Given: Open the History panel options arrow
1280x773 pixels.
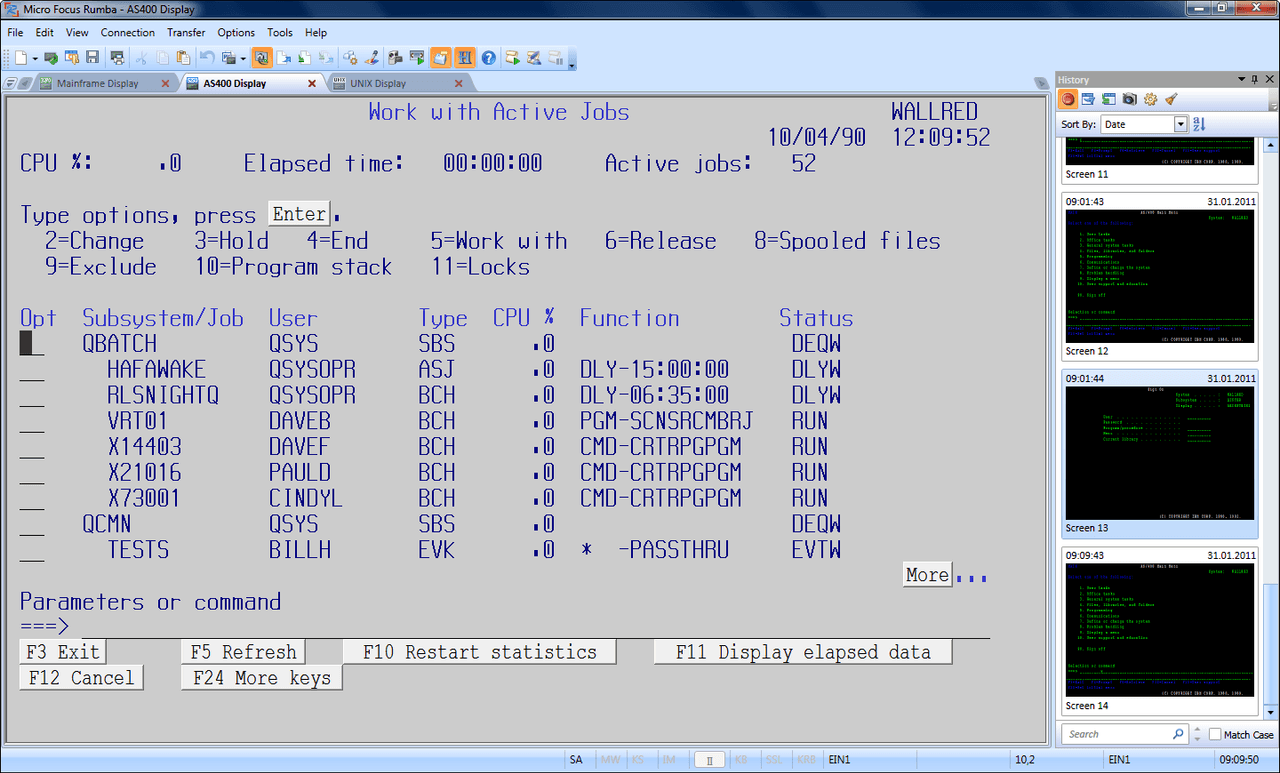Looking at the screenshot, I should (1242, 79).
